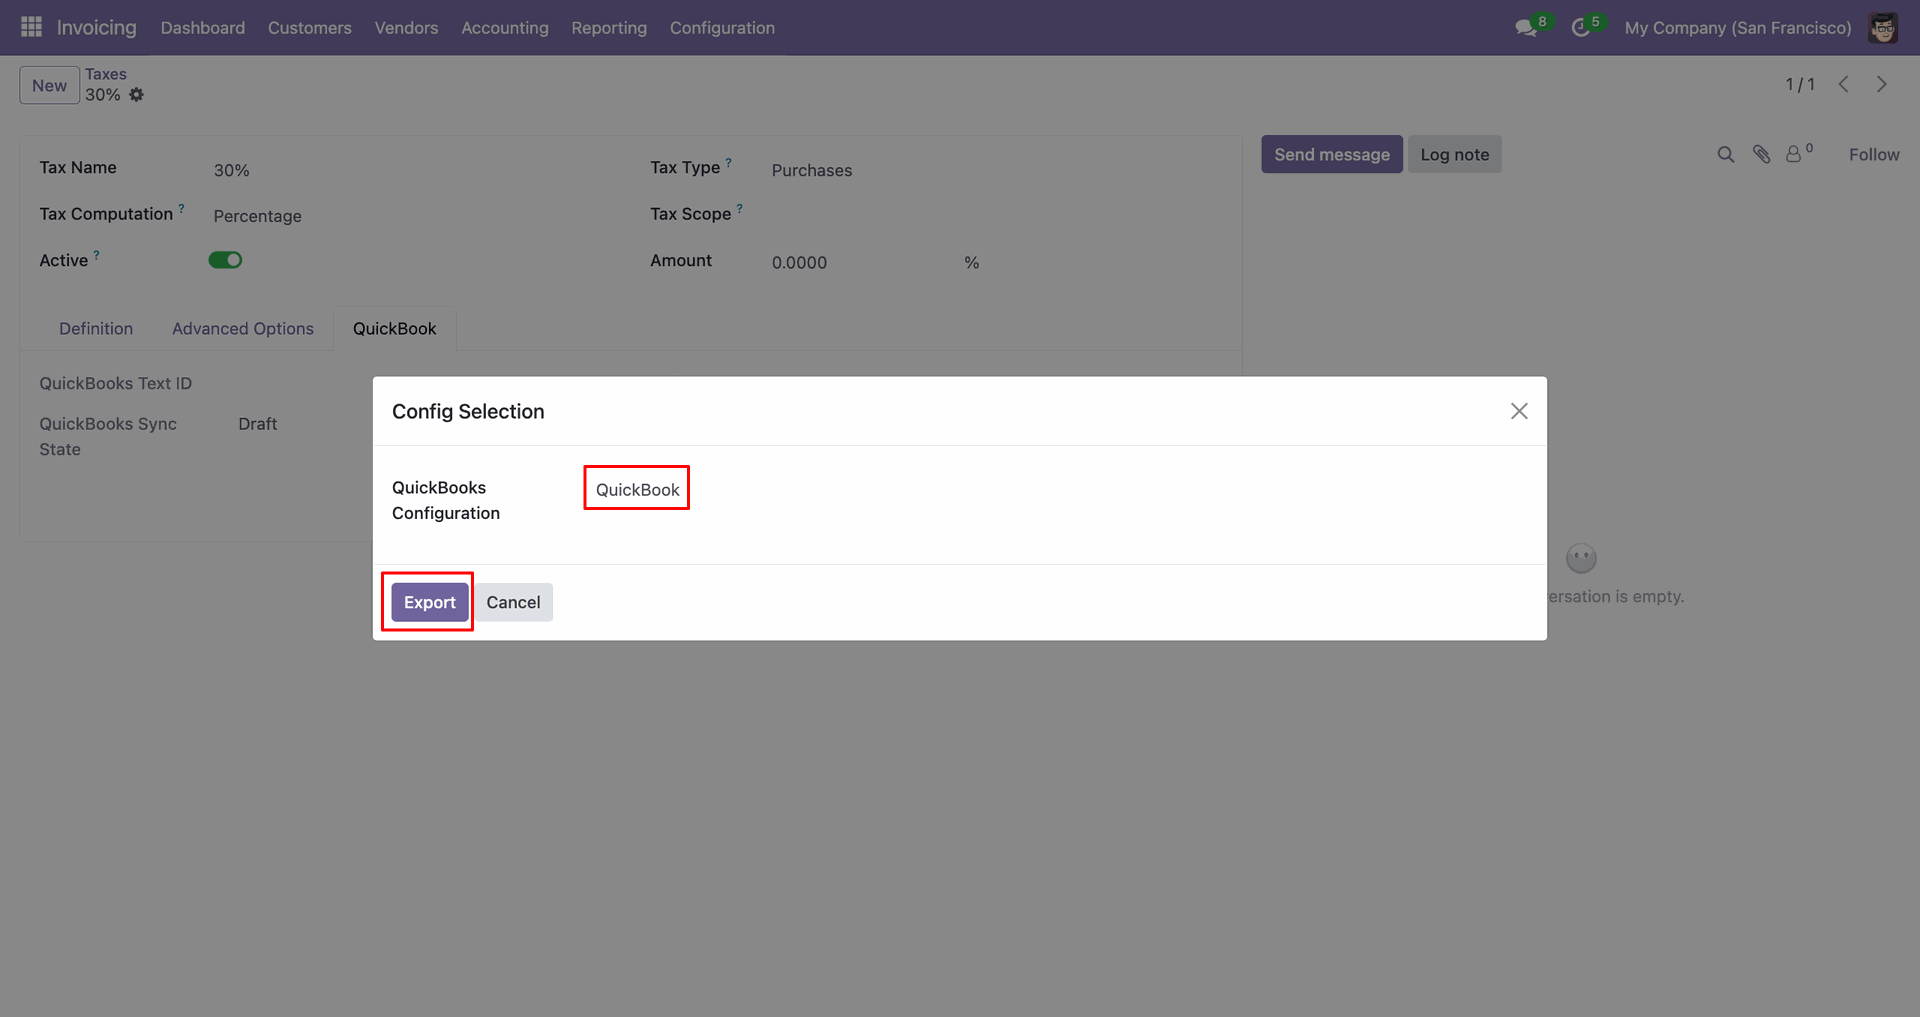Attach files with paperclip icon
The image size is (1920, 1017).
pos(1761,155)
